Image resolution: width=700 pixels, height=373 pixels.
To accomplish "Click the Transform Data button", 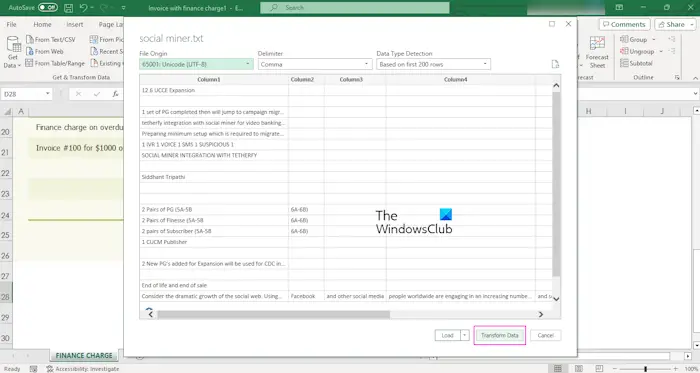I will point(500,335).
